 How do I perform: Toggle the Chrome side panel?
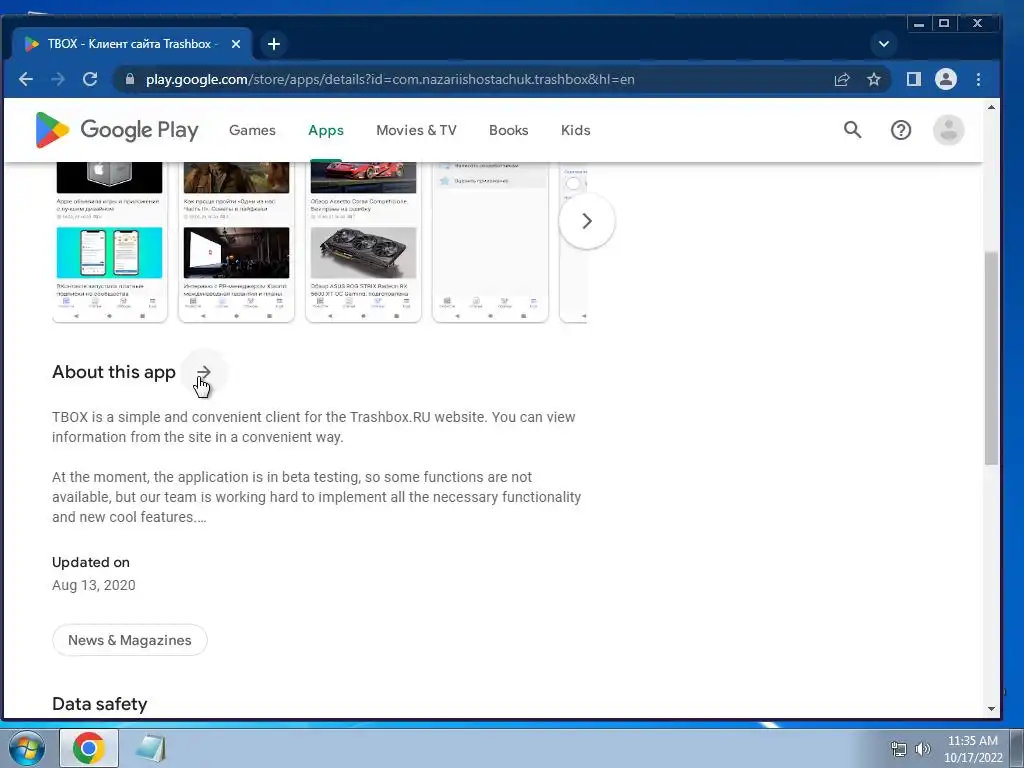[914, 80]
